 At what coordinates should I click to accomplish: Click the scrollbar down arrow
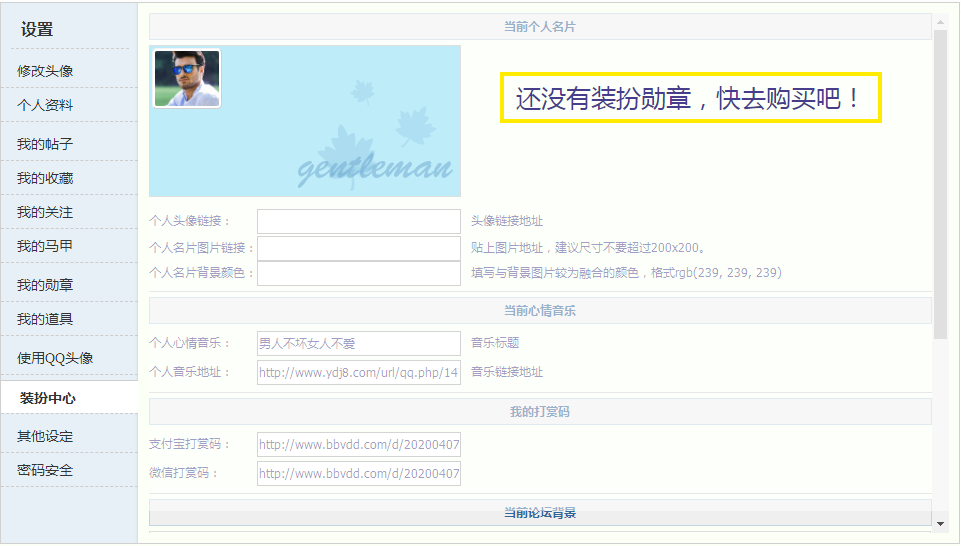point(940,523)
